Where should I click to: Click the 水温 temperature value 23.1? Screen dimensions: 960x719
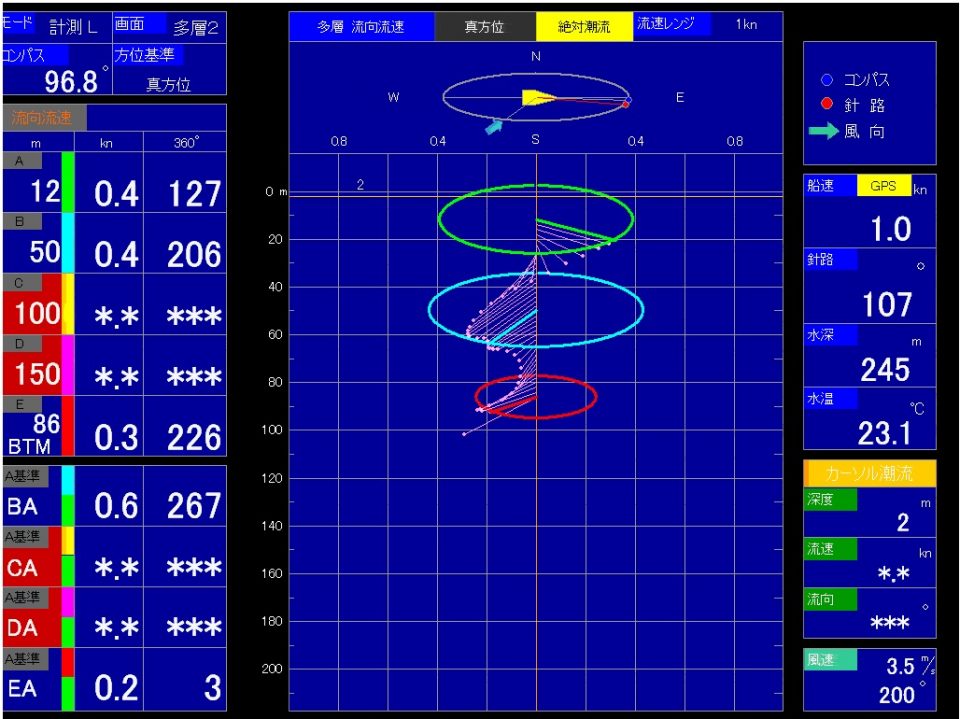(x=884, y=433)
